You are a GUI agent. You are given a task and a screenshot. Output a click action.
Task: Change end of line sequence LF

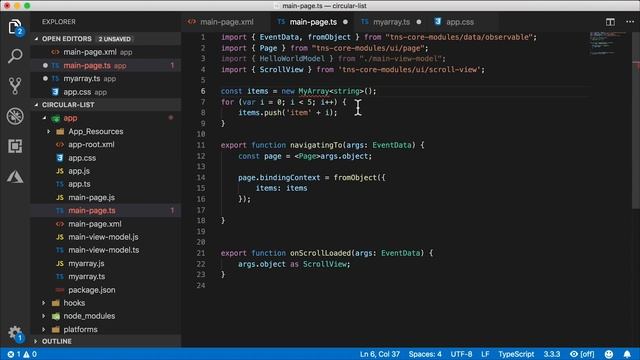(x=485, y=354)
